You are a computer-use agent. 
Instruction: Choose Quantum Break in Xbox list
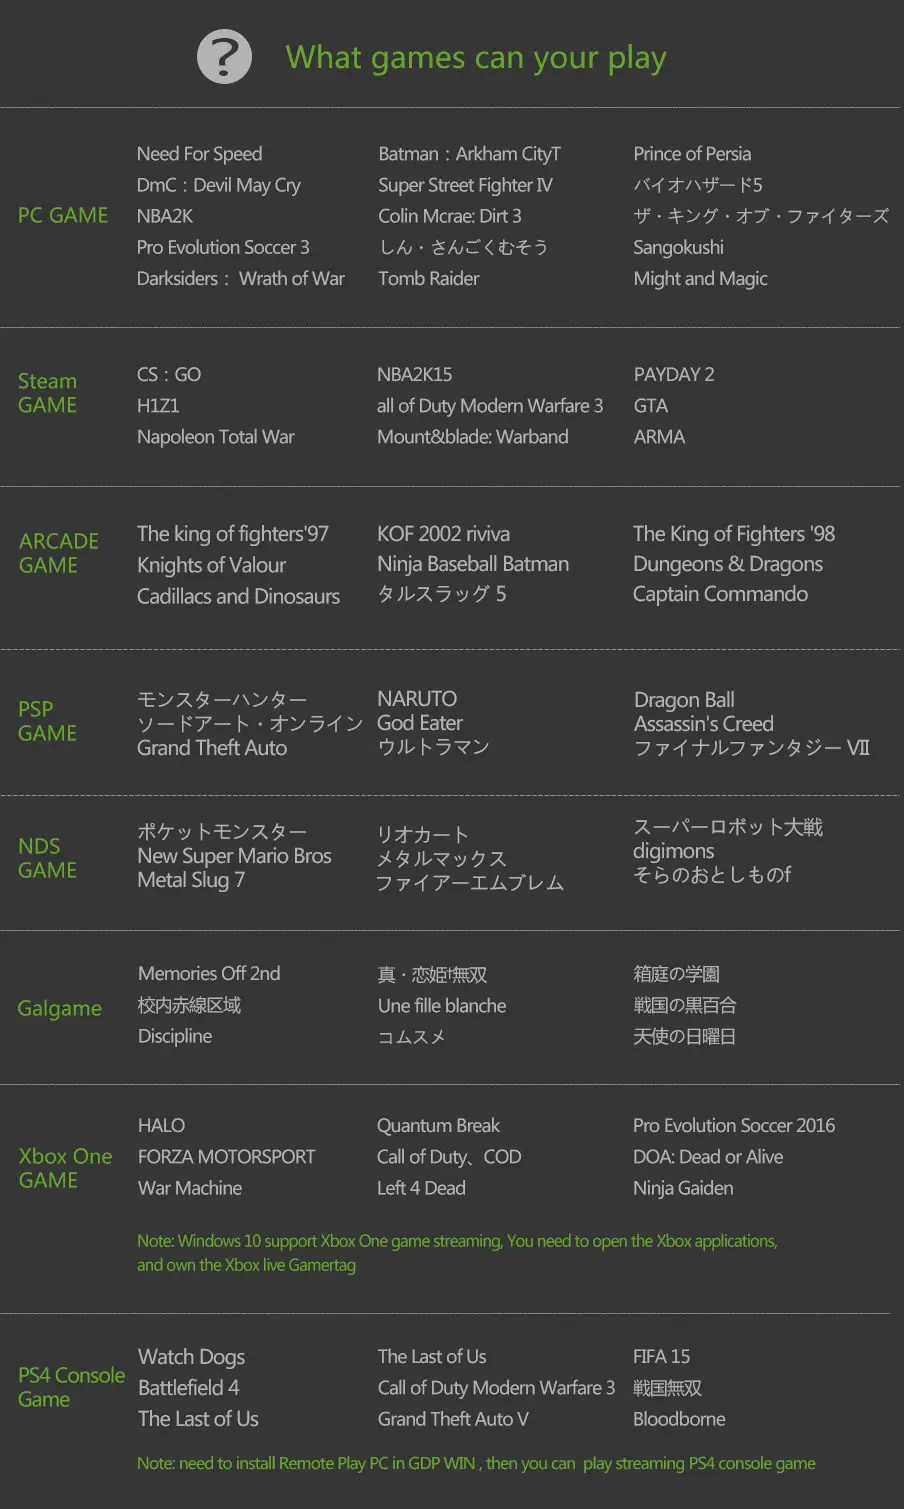click(x=438, y=1126)
